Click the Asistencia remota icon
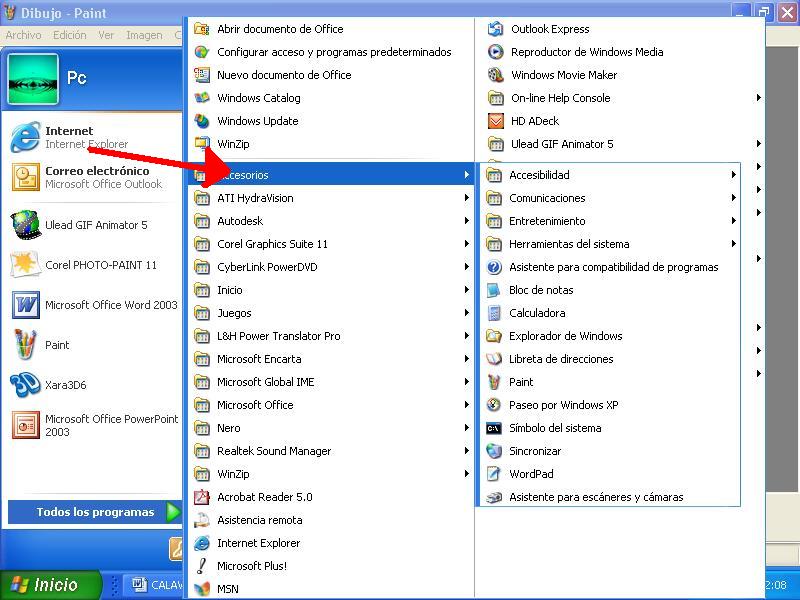 (202, 520)
